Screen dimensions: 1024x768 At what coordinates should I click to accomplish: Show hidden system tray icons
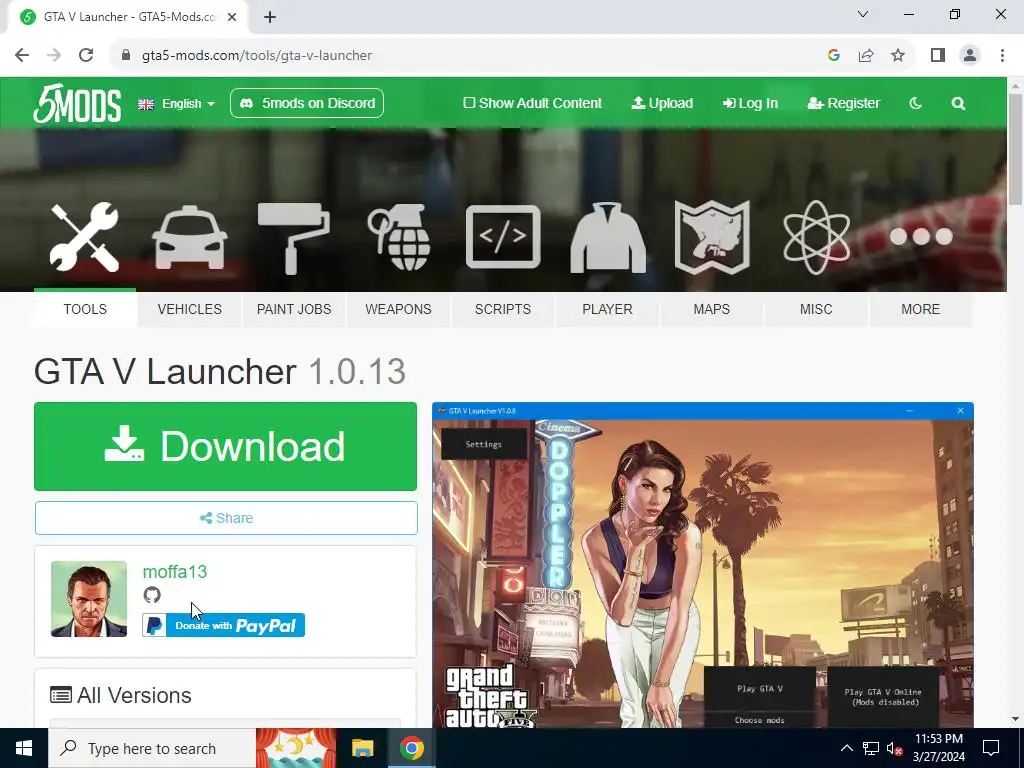(x=846, y=748)
